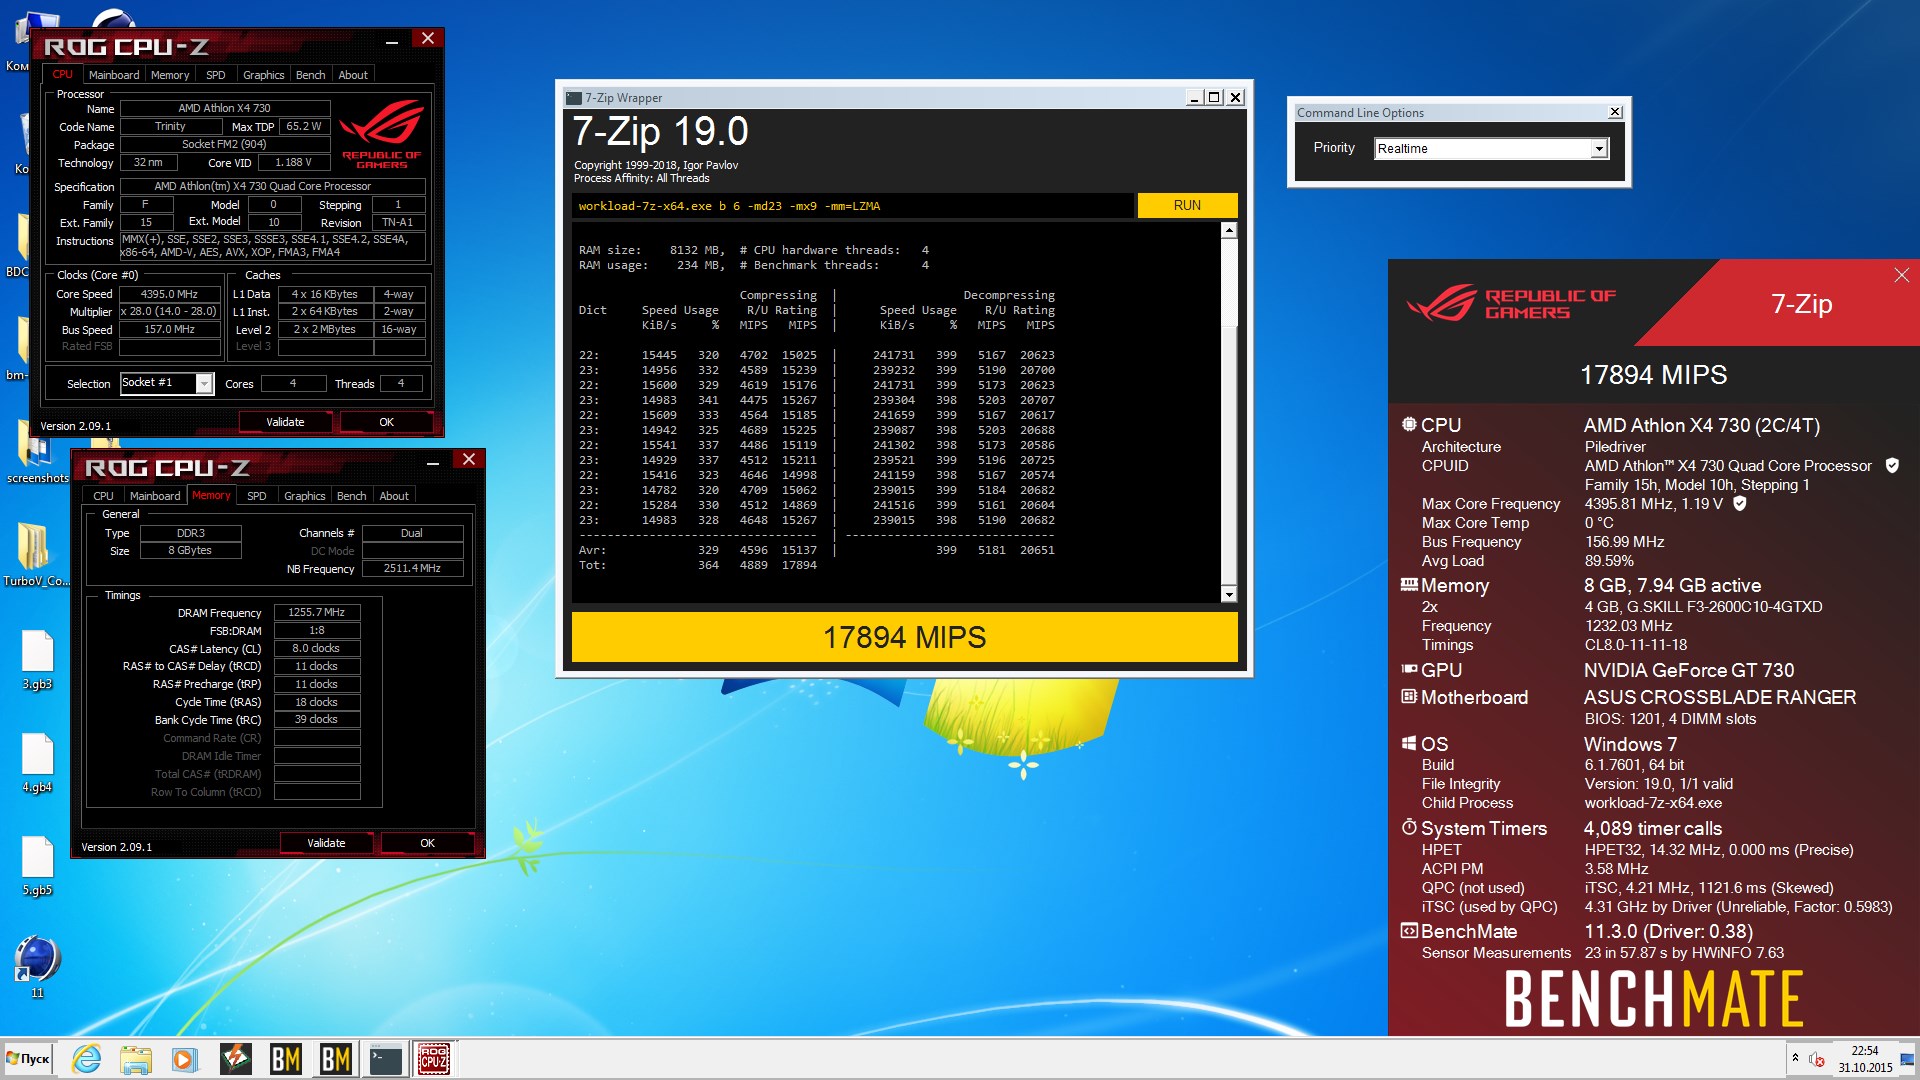Click the System Timers clock icon
1920x1080 pixels.
click(x=1409, y=827)
